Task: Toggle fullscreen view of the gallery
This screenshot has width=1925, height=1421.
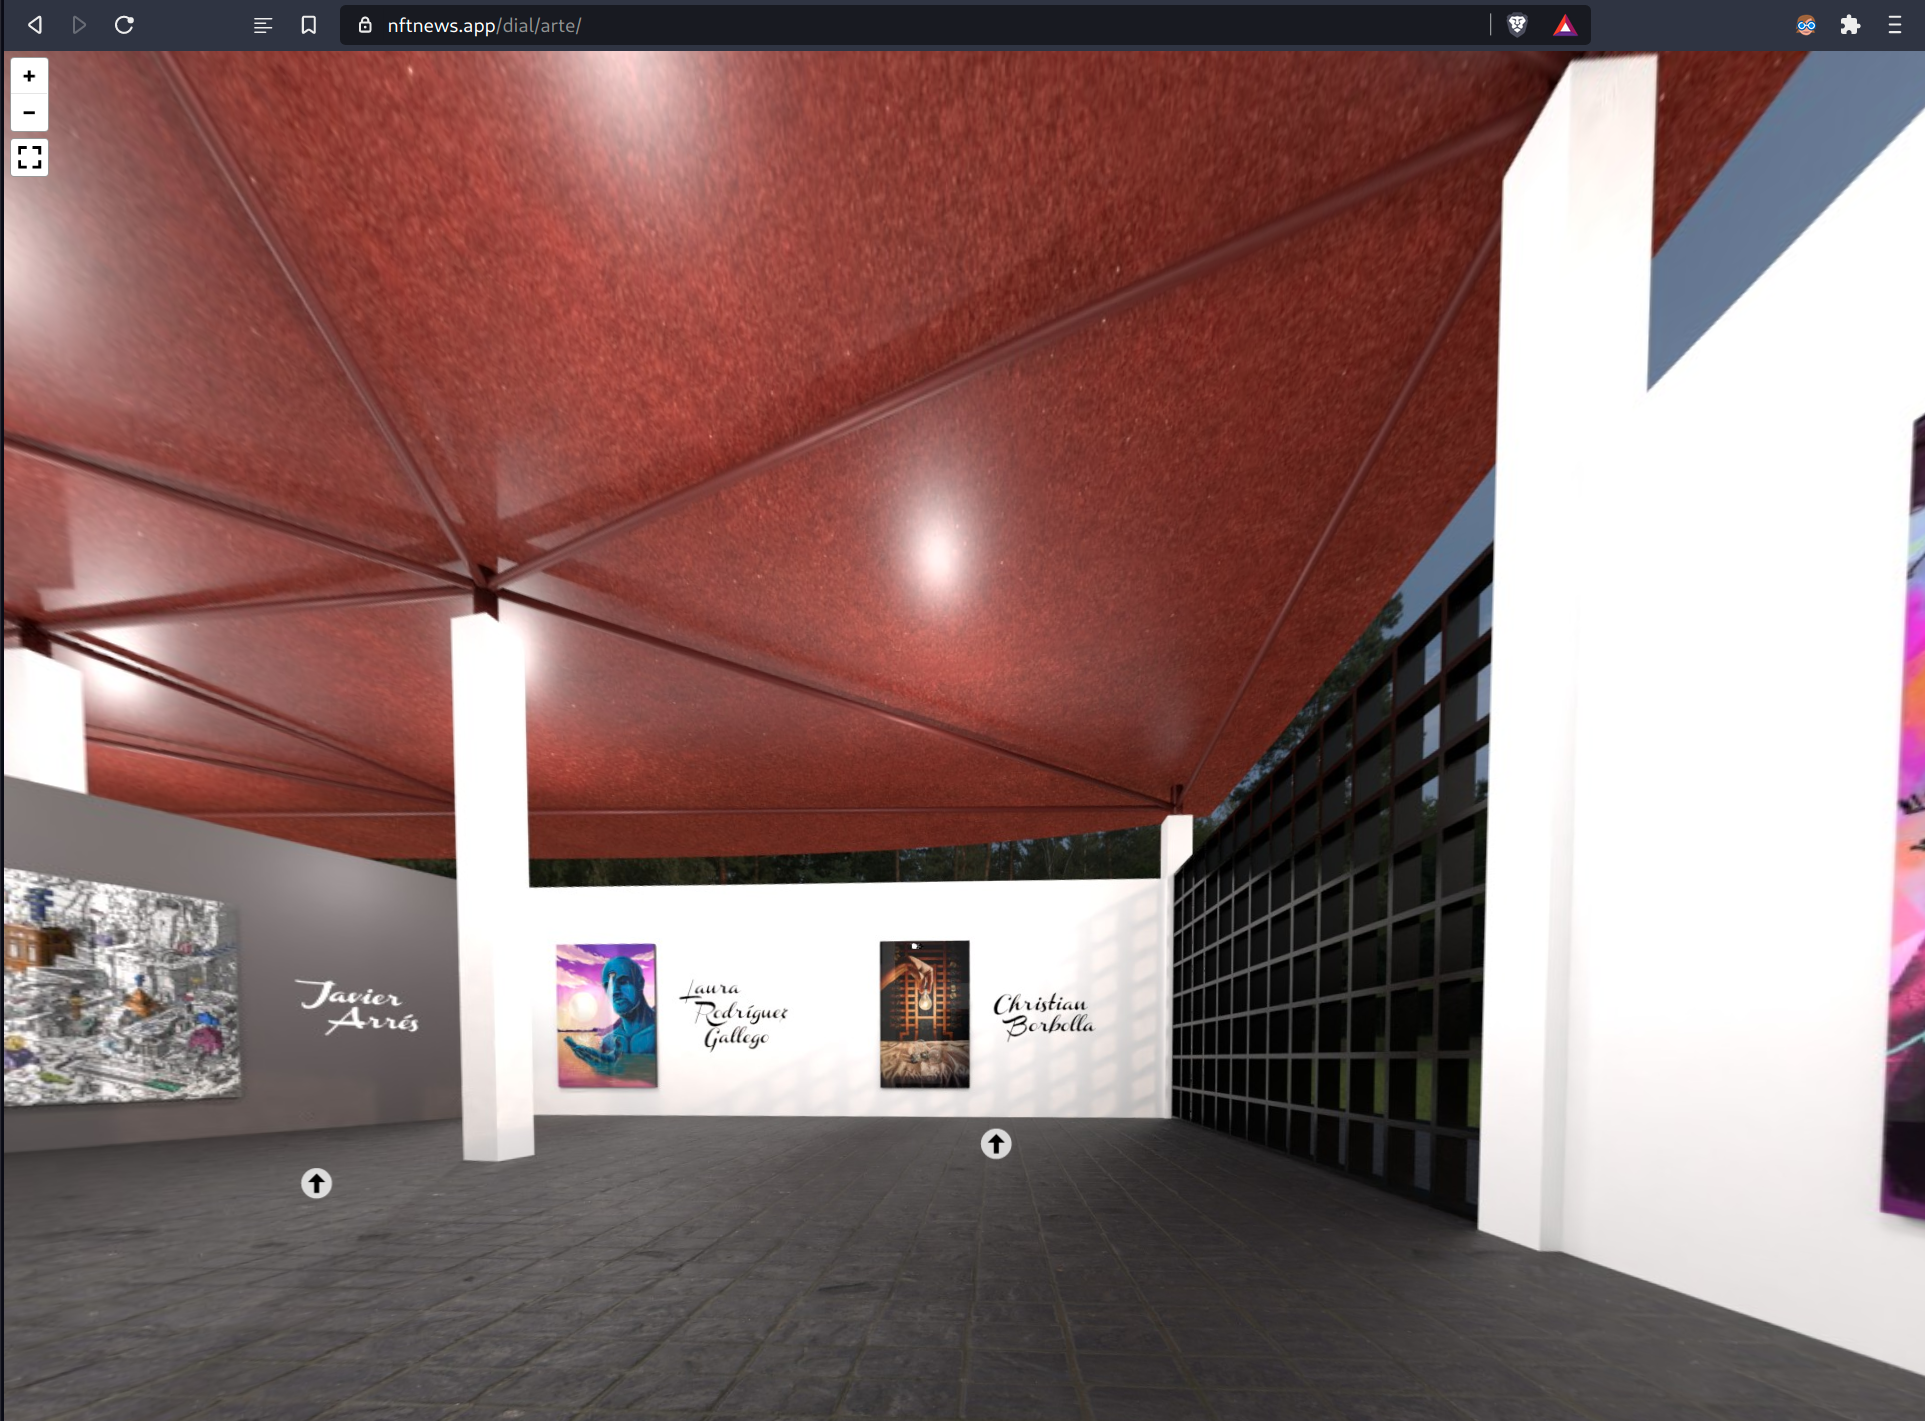Action: coord(29,157)
